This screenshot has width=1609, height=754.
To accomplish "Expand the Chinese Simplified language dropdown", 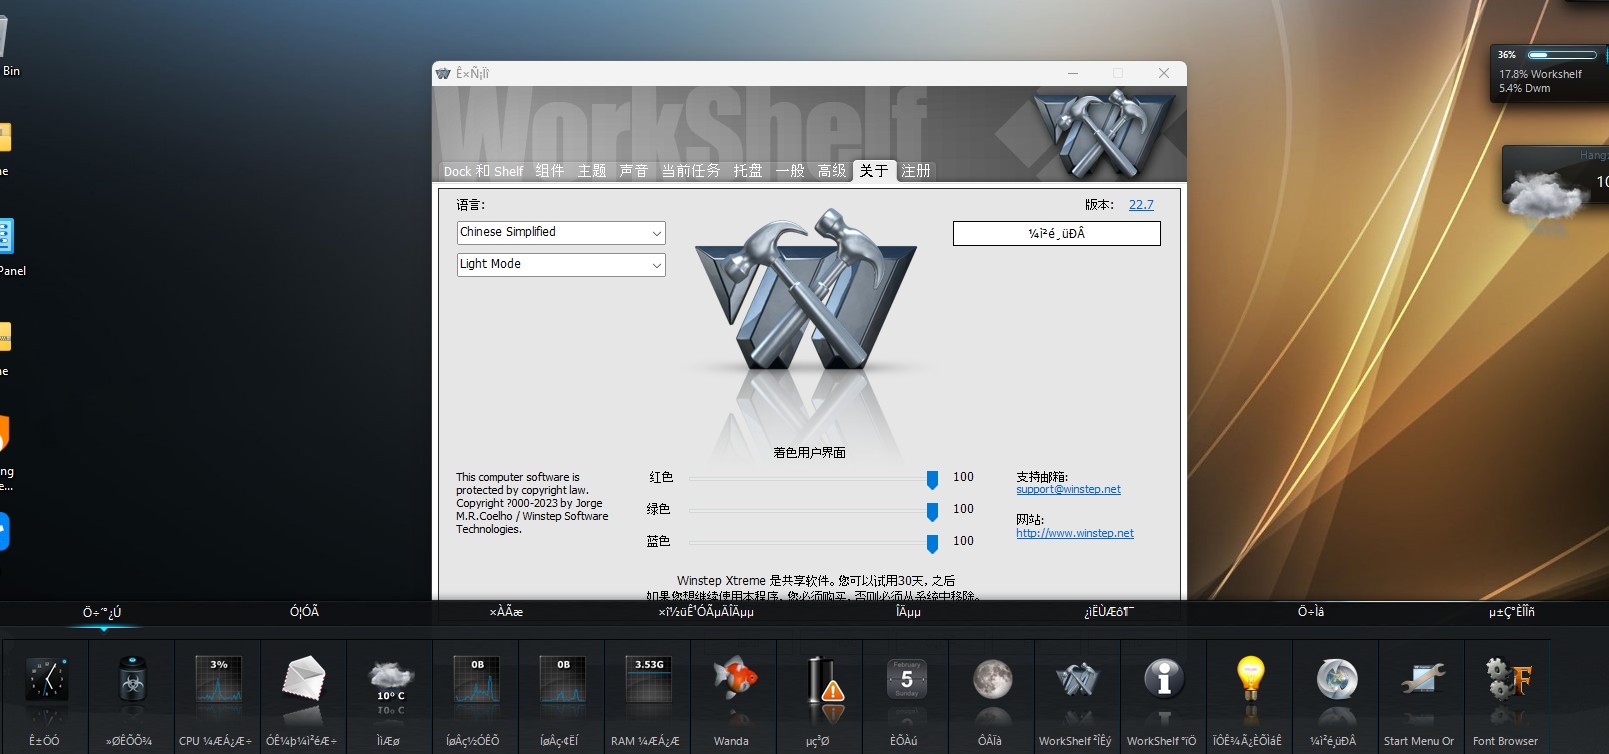I will pos(561,233).
